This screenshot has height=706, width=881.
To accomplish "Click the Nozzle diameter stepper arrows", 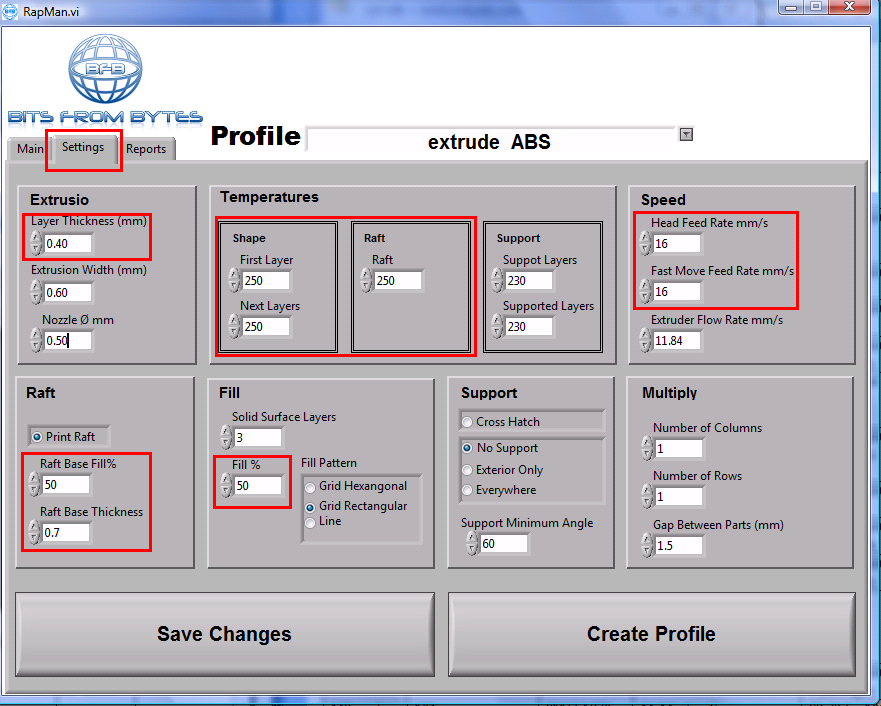I will tap(36, 340).
